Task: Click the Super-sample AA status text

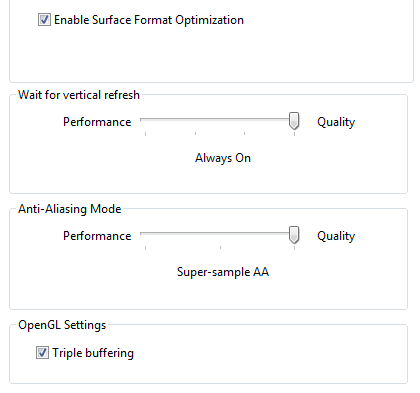Action: 223,272
